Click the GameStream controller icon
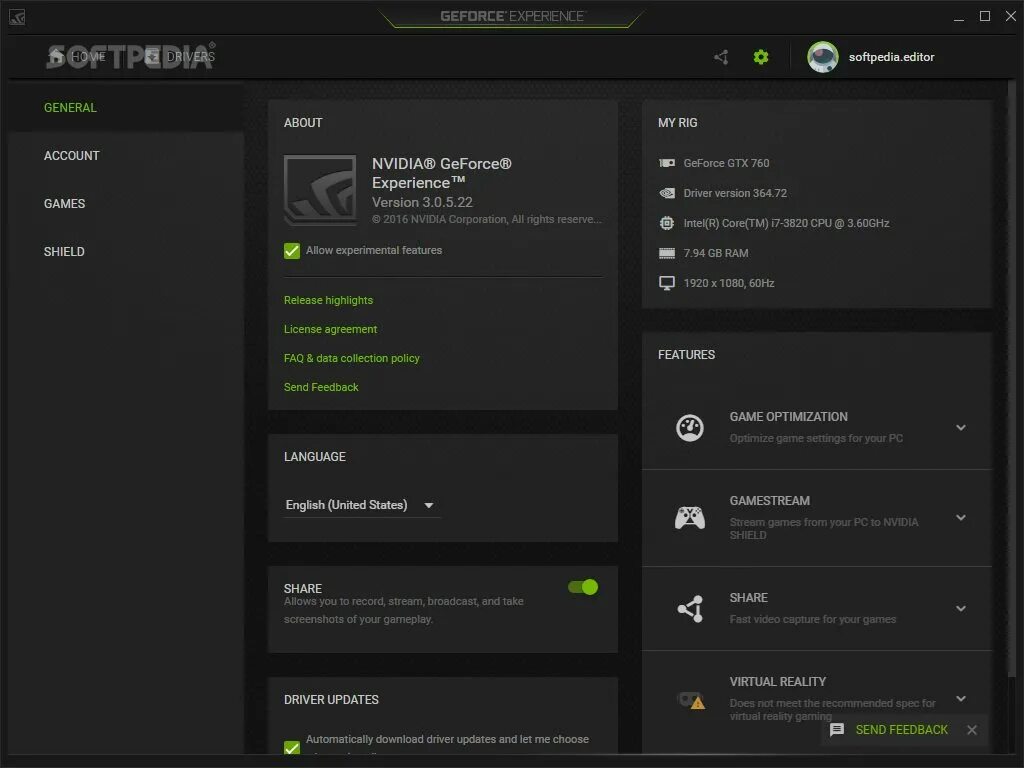The width and height of the screenshot is (1024, 768). click(x=690, y=518)
